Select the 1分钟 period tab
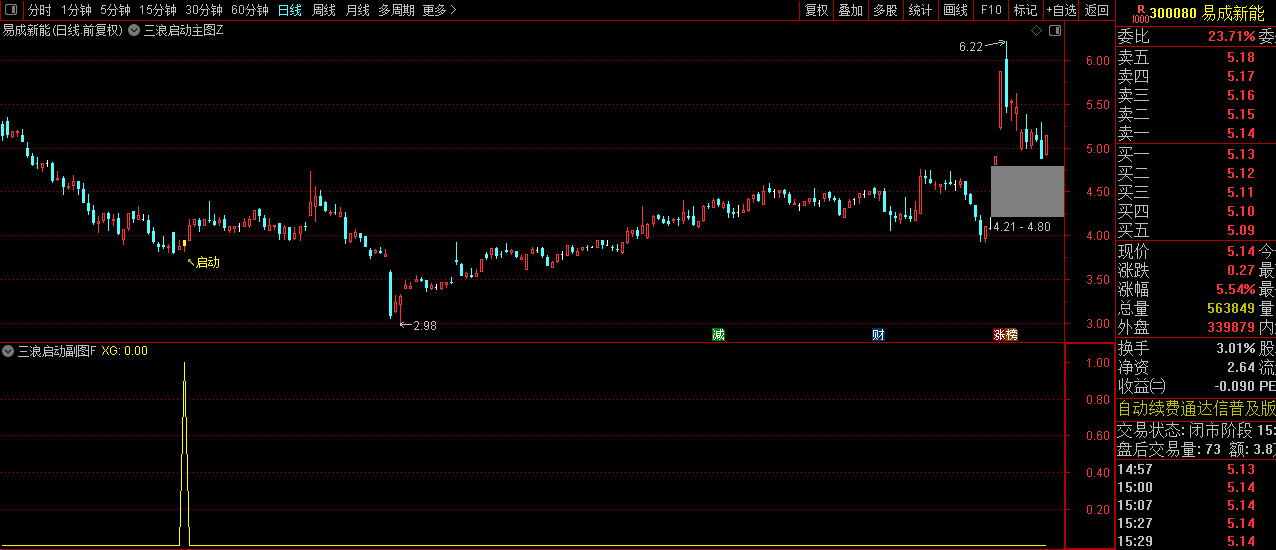Screen dimensions: 1276x550 (76, 10)
